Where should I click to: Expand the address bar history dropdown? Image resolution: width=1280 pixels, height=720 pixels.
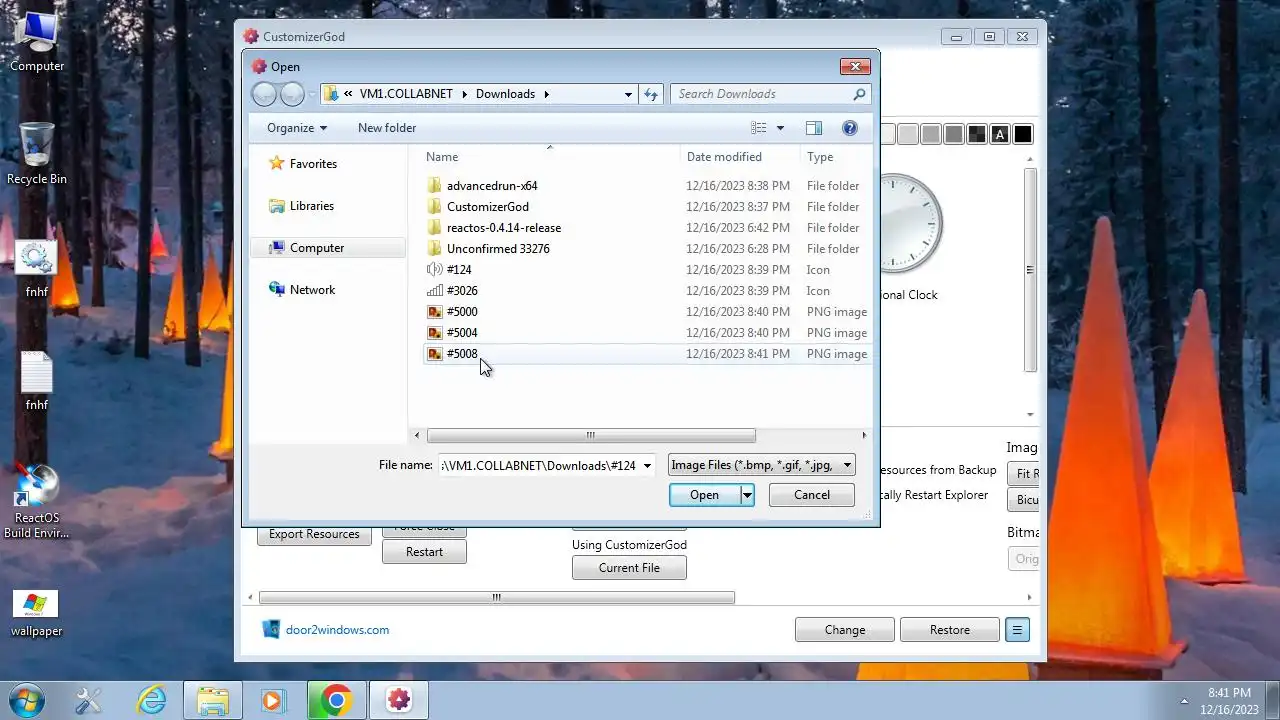tap(628, 94)
